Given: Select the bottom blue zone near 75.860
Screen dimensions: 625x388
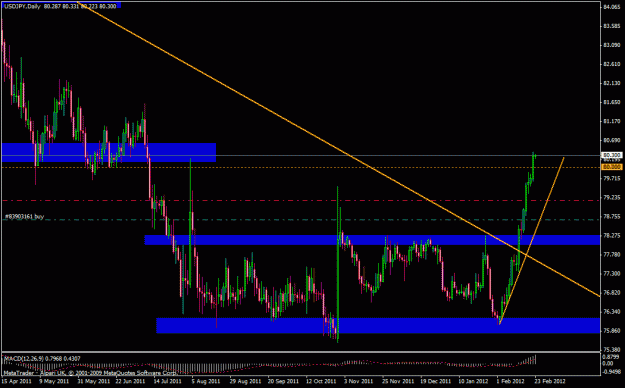Looking at the screenshot, I should pos(378,325).
